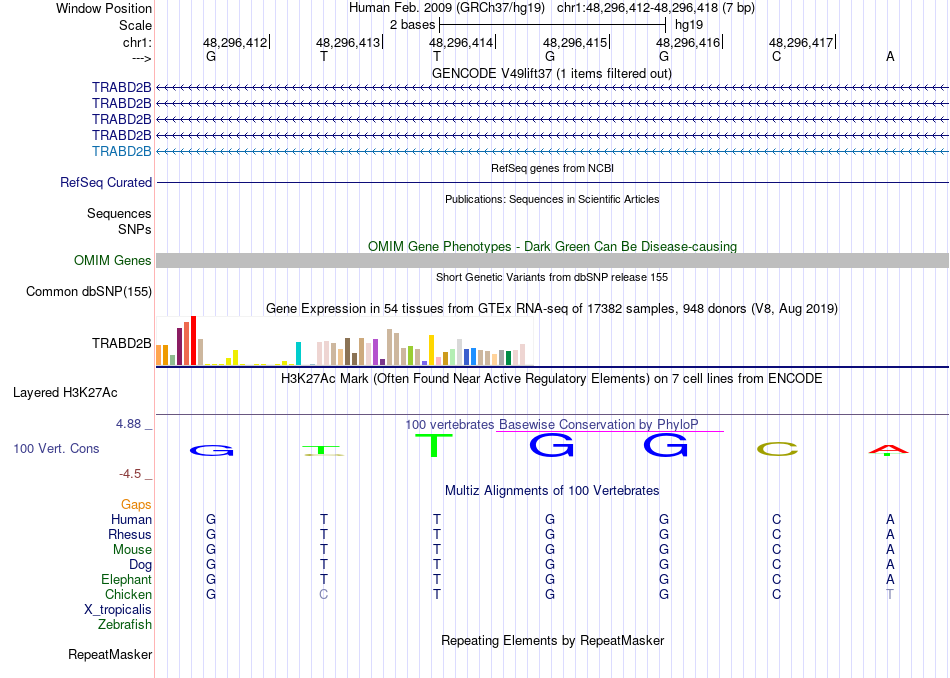Click 'Repeating Elements by RepeatMasker' title

coord(553,640)
